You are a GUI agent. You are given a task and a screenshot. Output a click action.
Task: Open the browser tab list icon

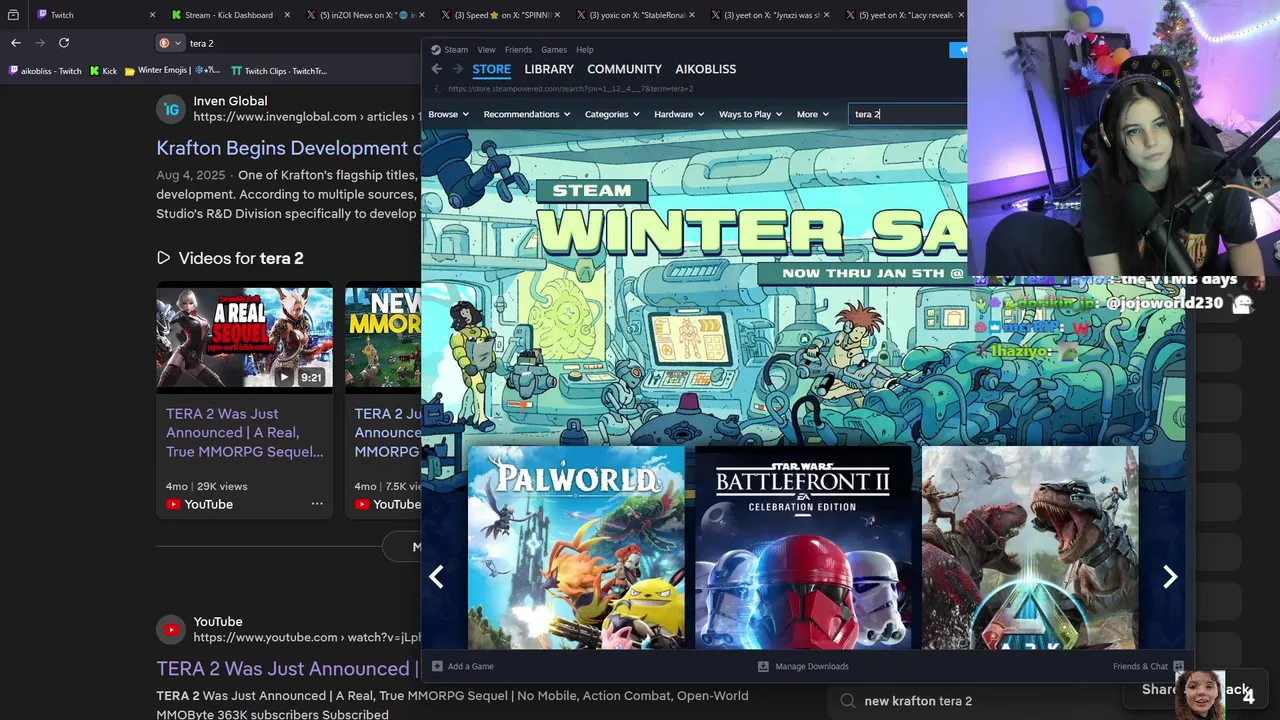[x=13, y=15]
